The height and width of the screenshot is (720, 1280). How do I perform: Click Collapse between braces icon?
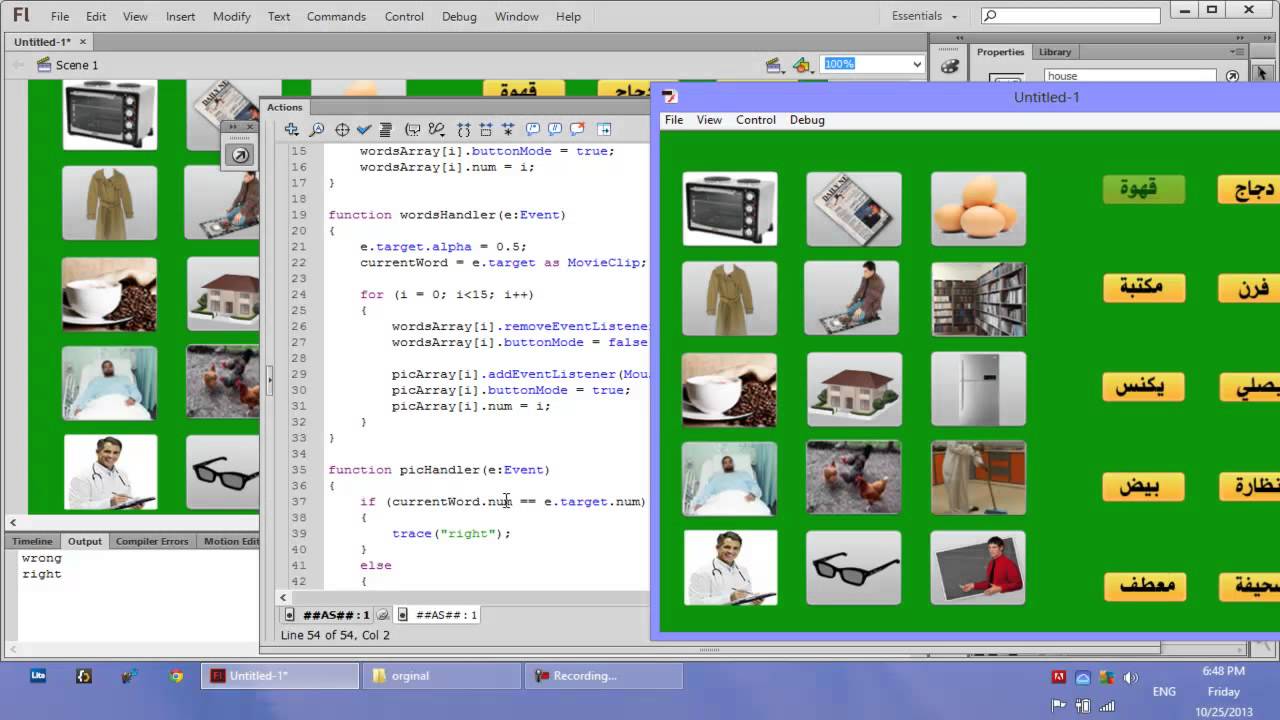coord(464,129)
